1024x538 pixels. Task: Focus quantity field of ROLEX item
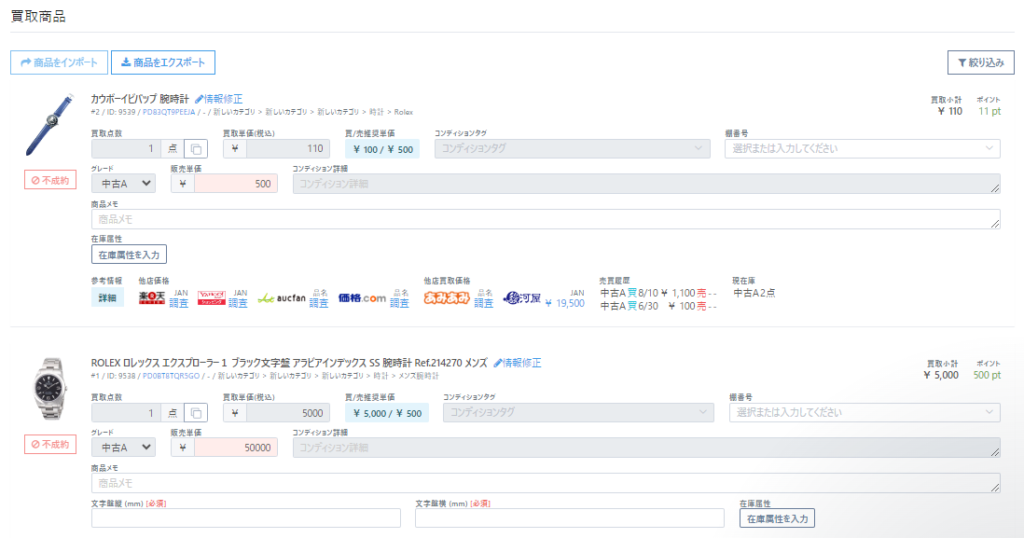tap(125, 413)
